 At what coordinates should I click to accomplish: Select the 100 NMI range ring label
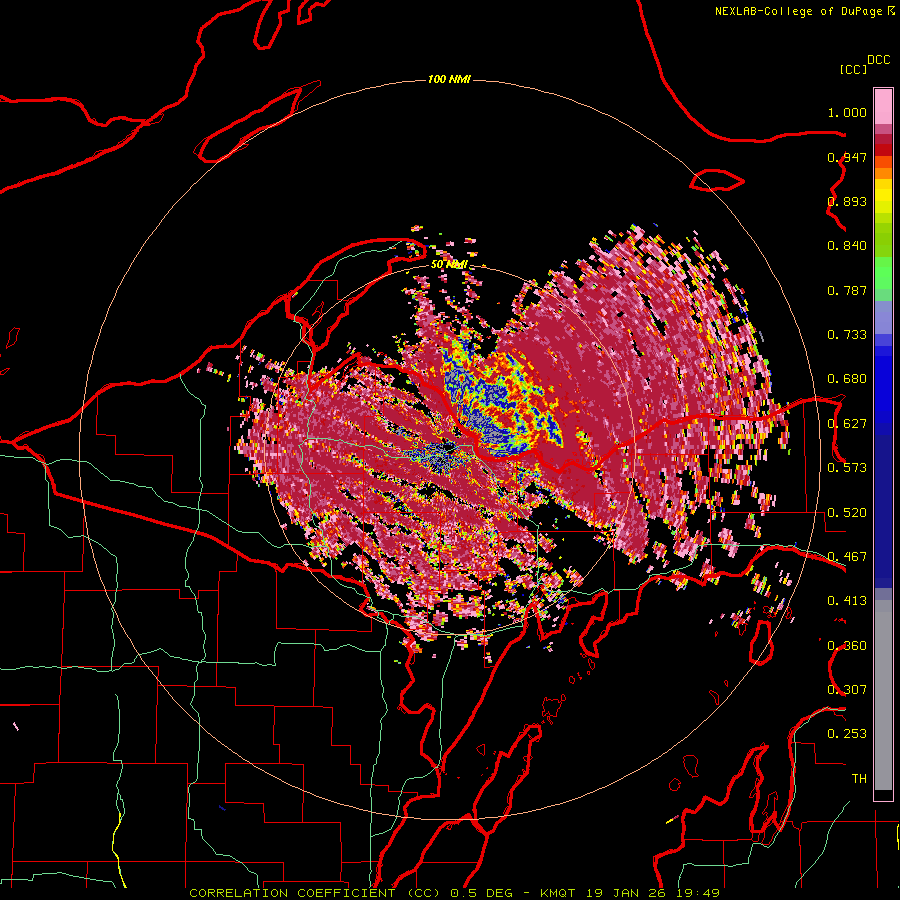tap(449, 79)
